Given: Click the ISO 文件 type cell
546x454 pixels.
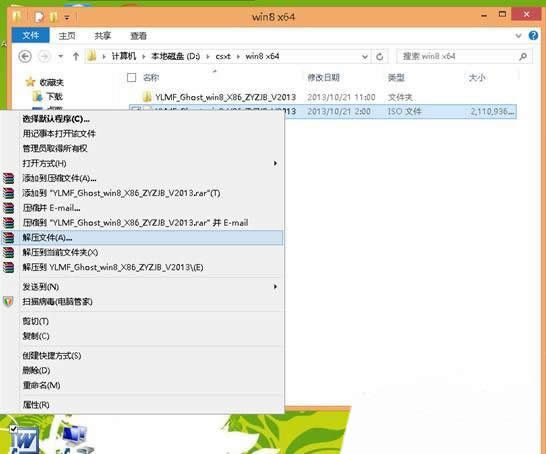Looking at the screenshot, I should coord(405,111).
